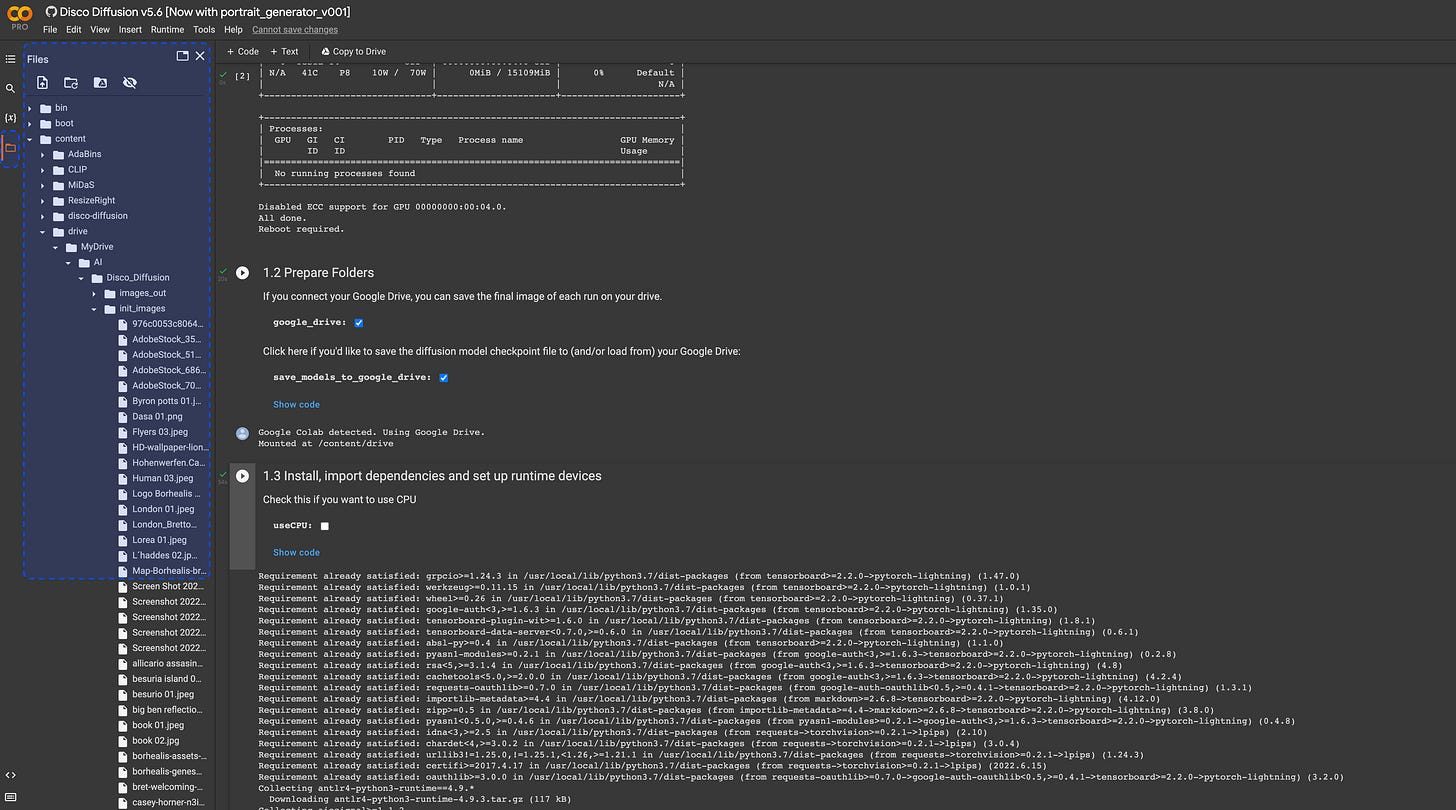
Task: Collapse the MyDrive folder
Action: pyautogui.click(x=56, y=247)
